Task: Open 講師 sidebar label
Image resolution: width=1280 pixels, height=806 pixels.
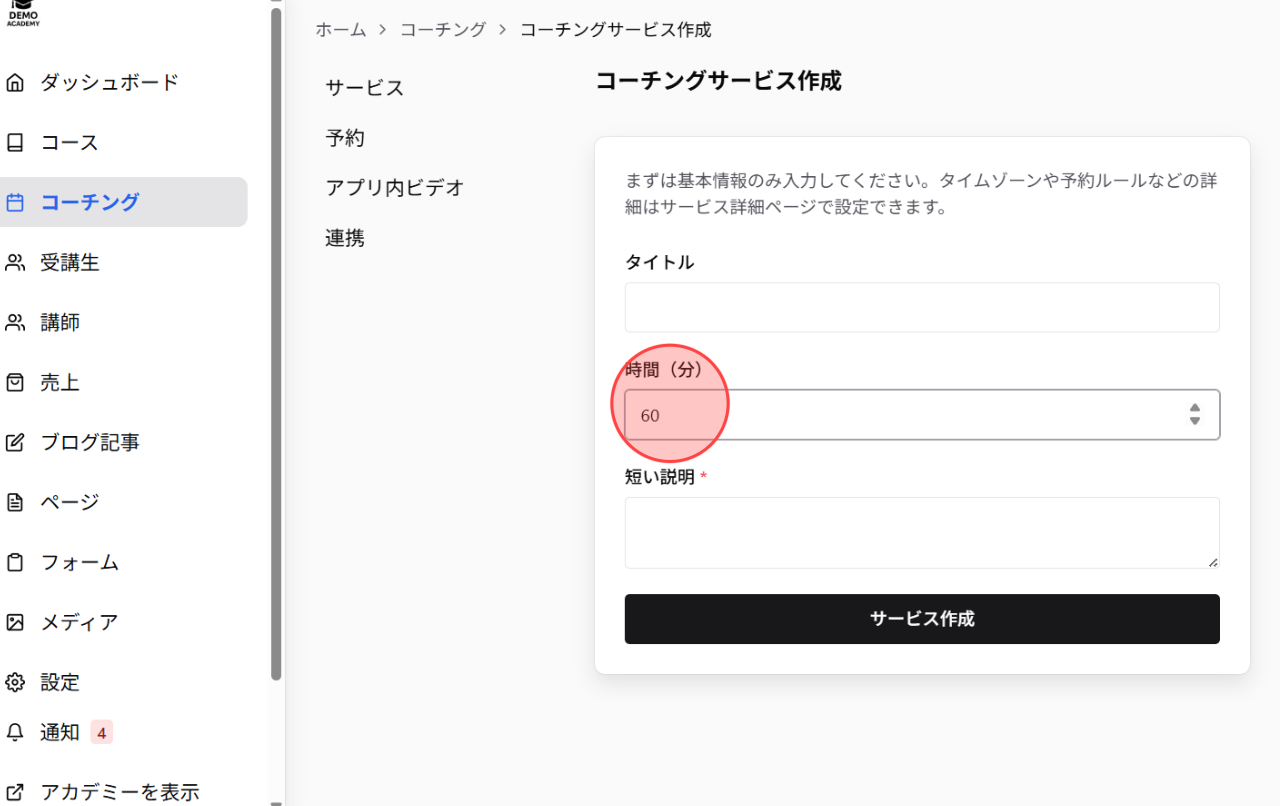Action: (x=60, y=322)
